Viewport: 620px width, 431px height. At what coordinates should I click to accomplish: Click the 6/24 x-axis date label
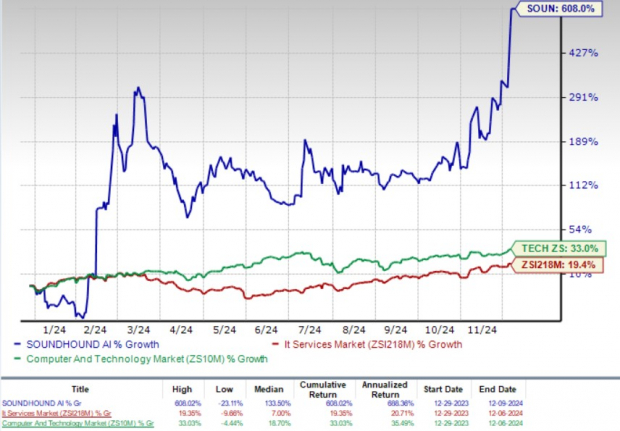click(266, 330)
